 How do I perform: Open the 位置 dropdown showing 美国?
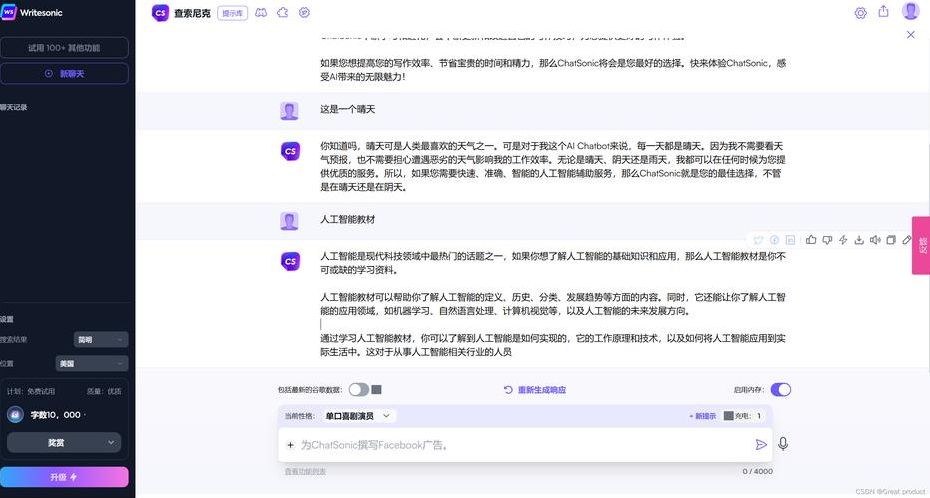pos(92,363)
